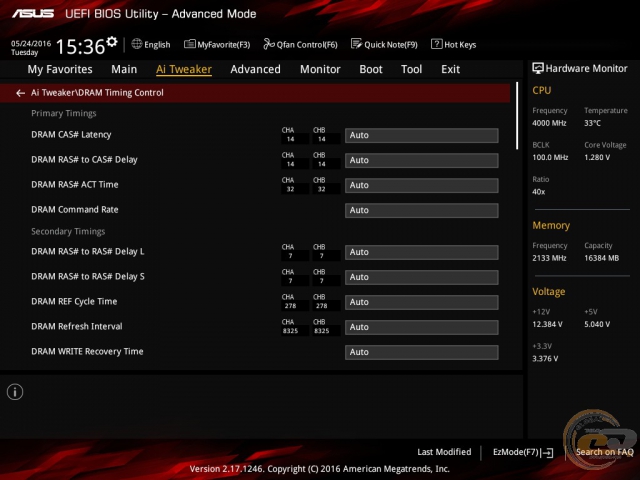This screenshot has height=480, width=640.
Task: Click CHB value 278 for REF Cycle Time
Action: [x=322, y=306]
